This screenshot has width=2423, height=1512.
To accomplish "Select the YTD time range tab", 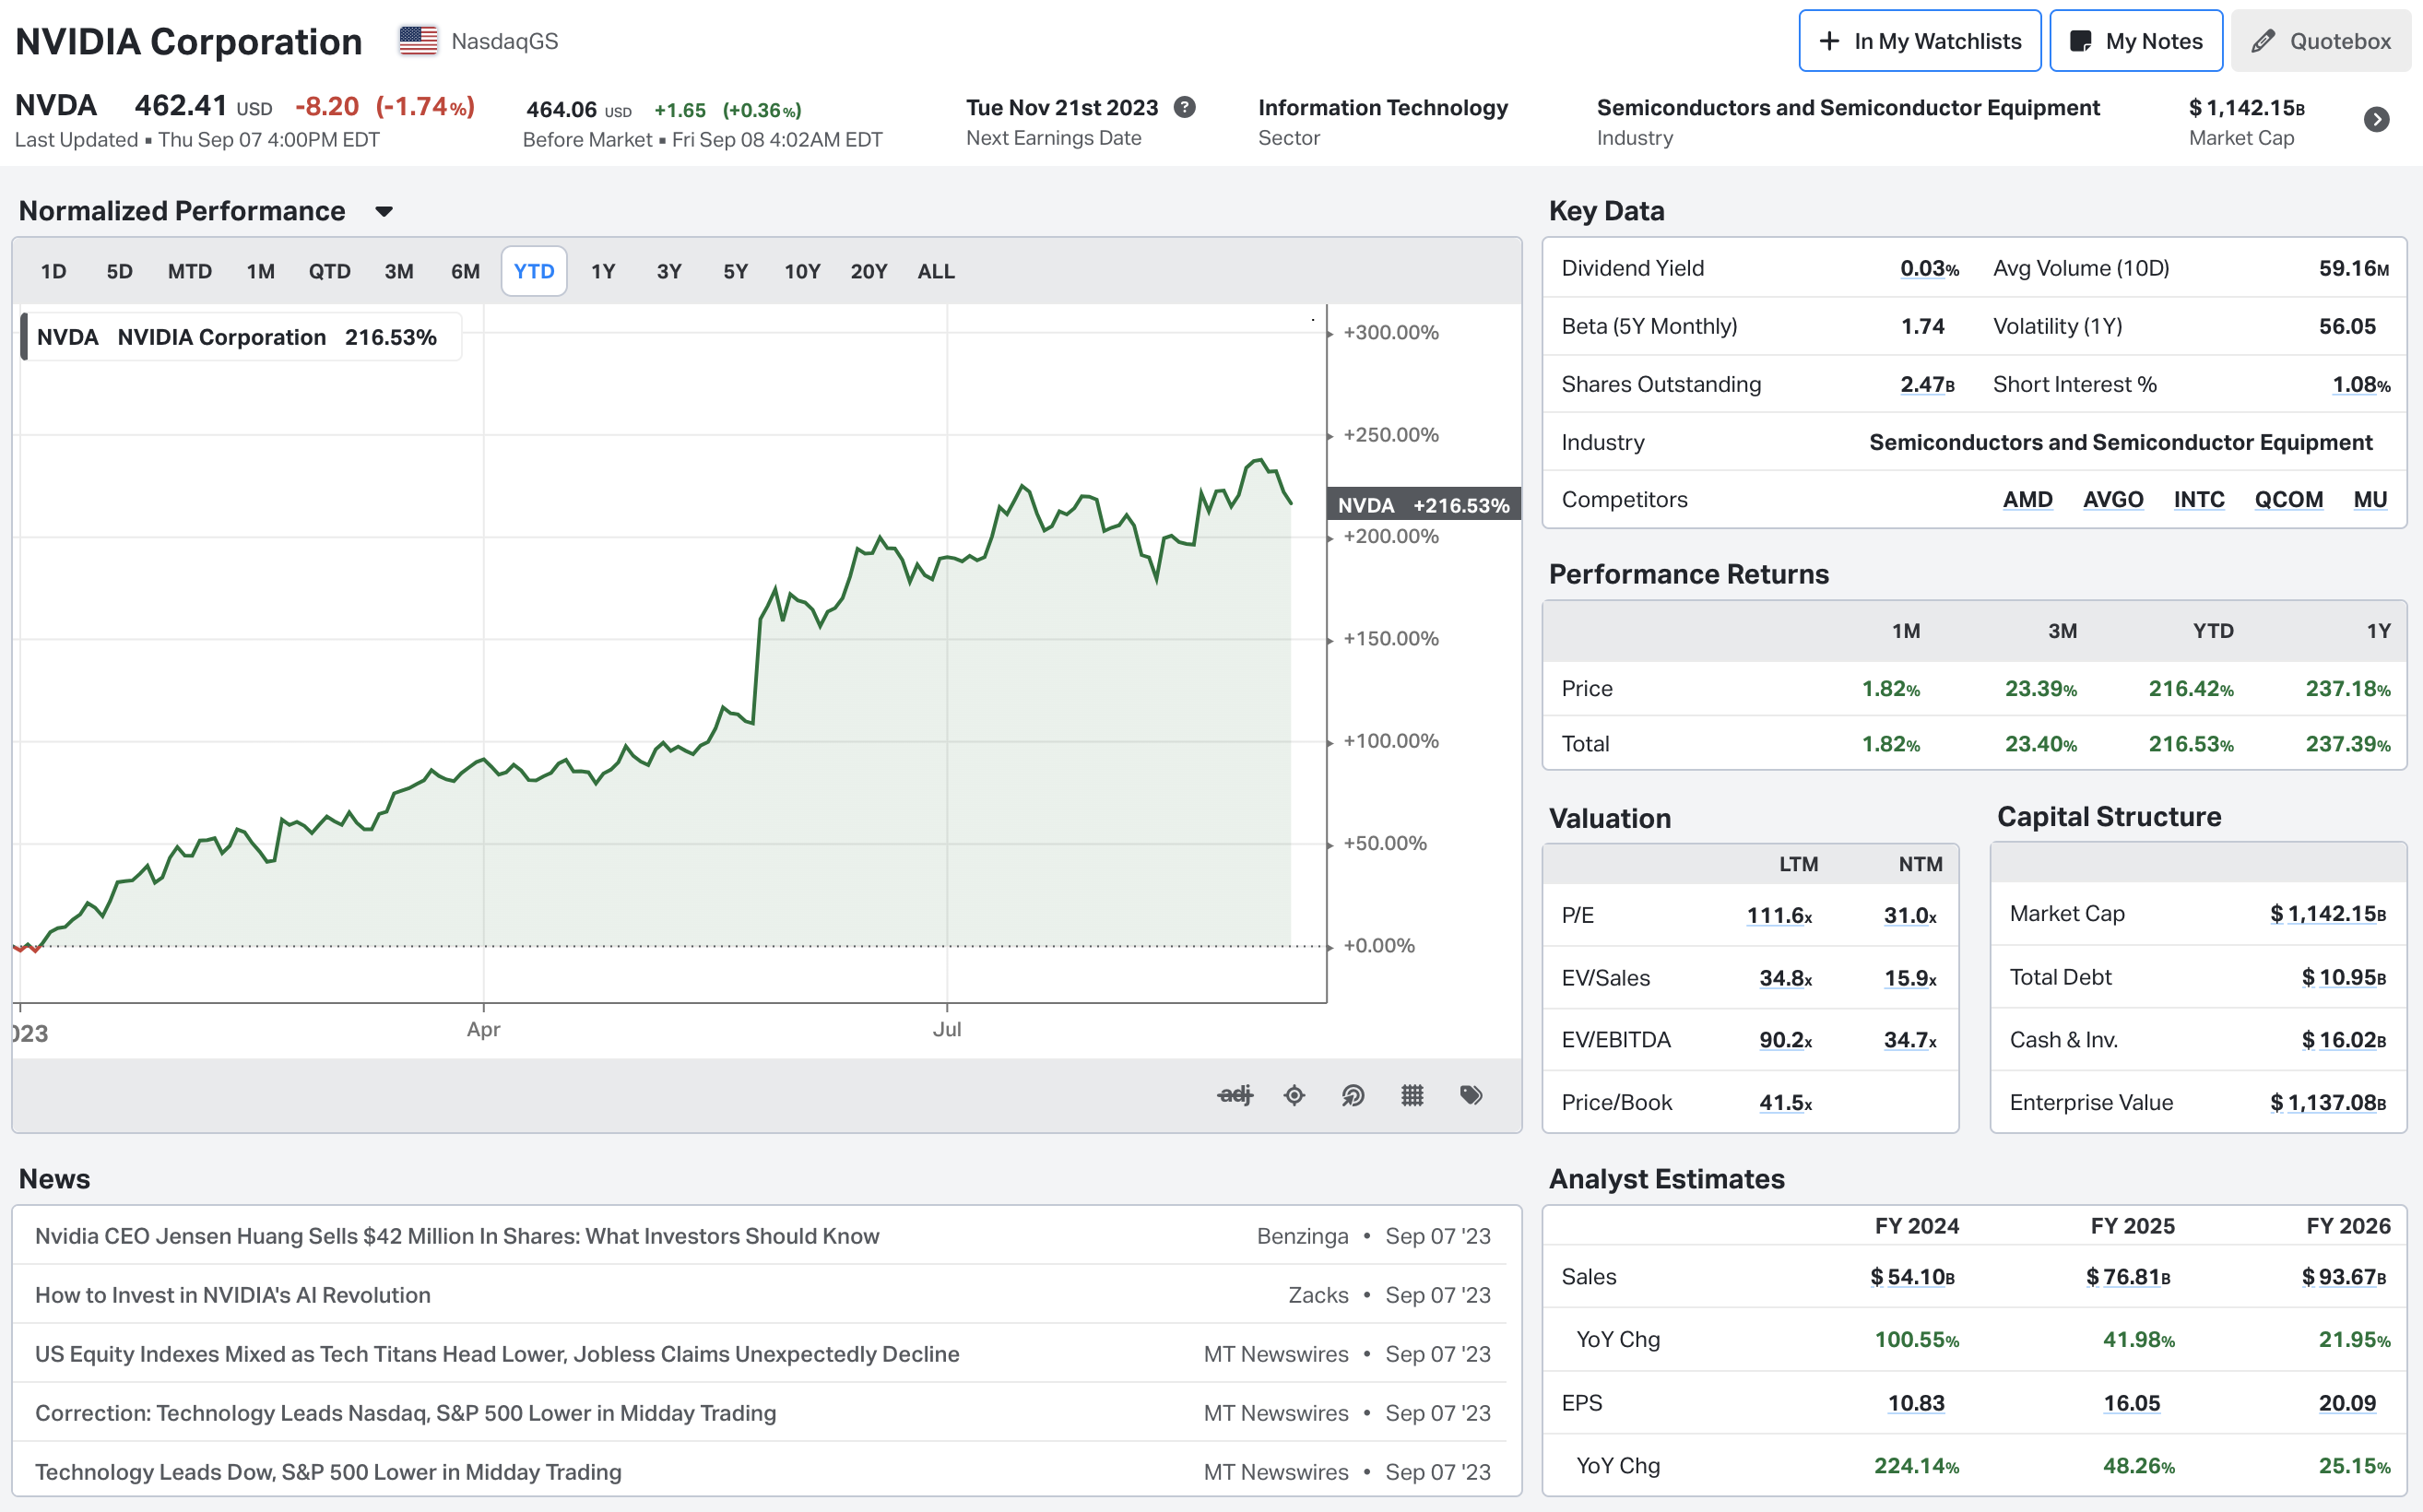I will (534, 271).
